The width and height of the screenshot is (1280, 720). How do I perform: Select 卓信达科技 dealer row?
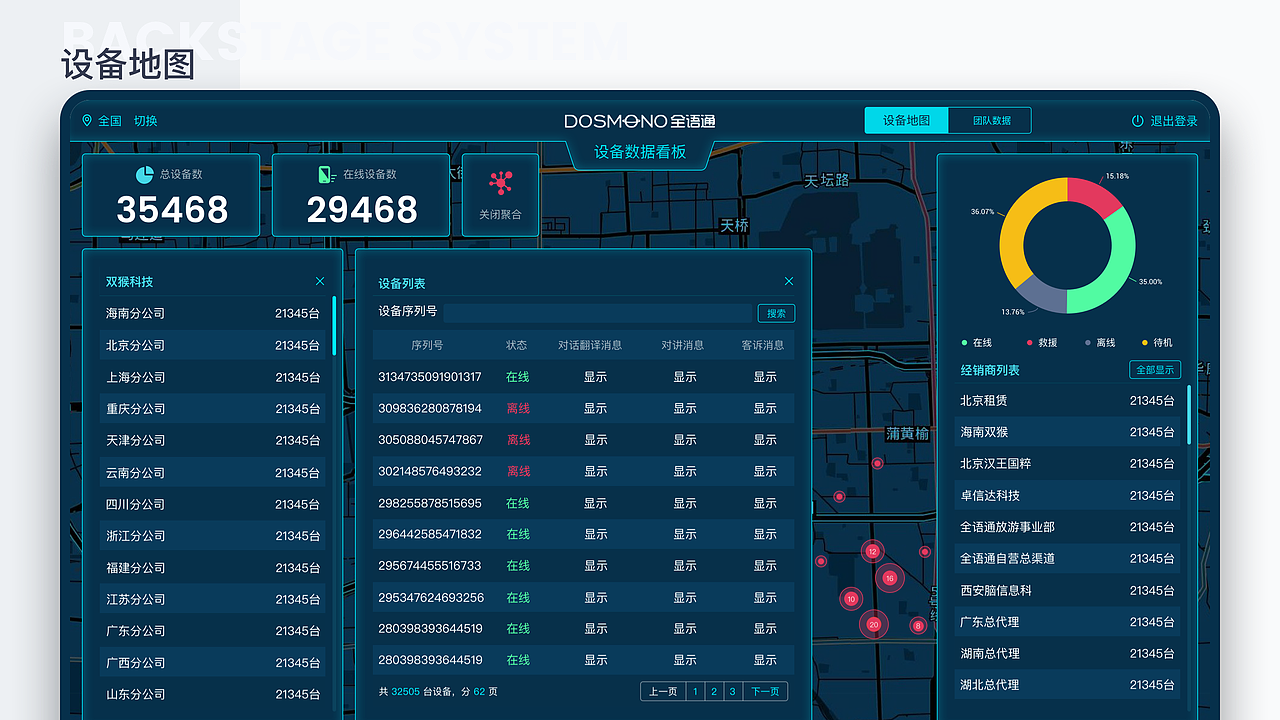point(1067,495)
